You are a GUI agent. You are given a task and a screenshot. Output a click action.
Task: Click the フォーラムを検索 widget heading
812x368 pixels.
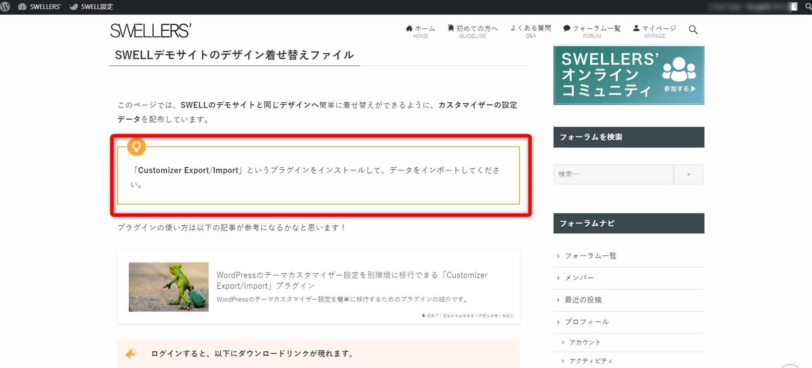tap(629, 137)
